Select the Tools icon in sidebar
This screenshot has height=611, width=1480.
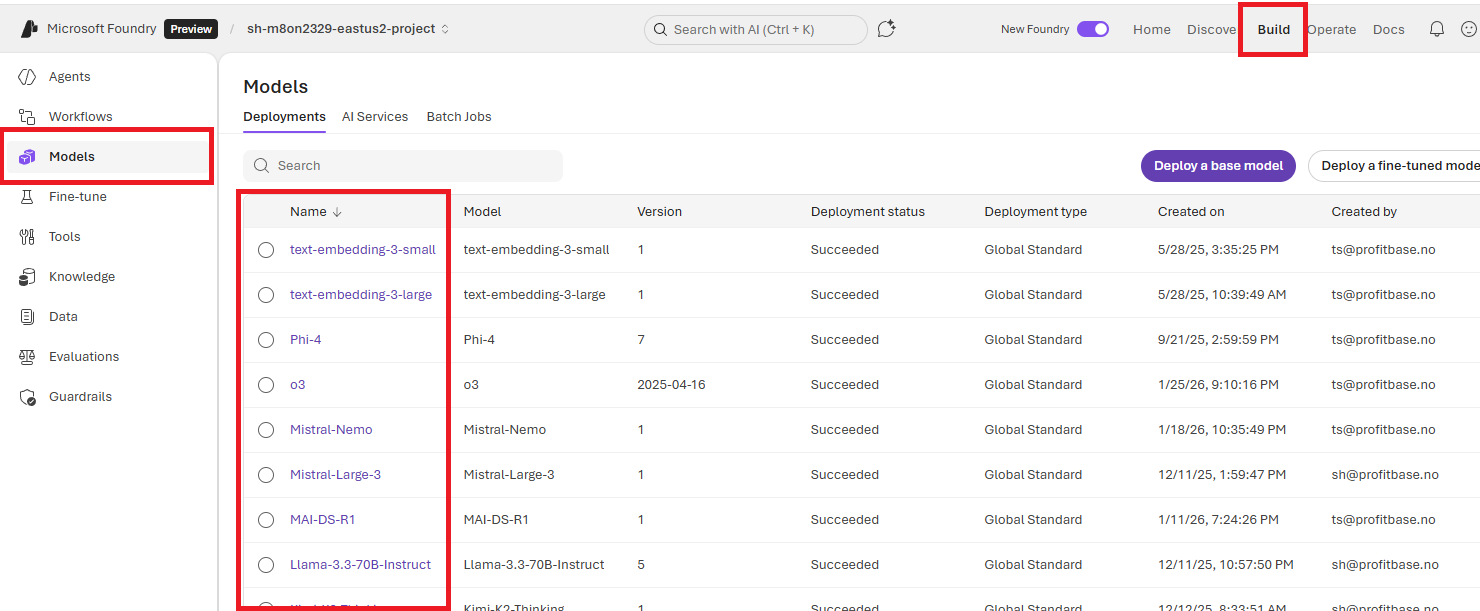28,237
